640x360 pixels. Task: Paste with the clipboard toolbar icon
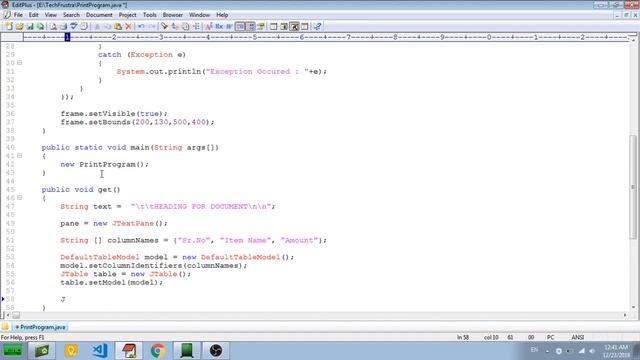pos(118,27)
